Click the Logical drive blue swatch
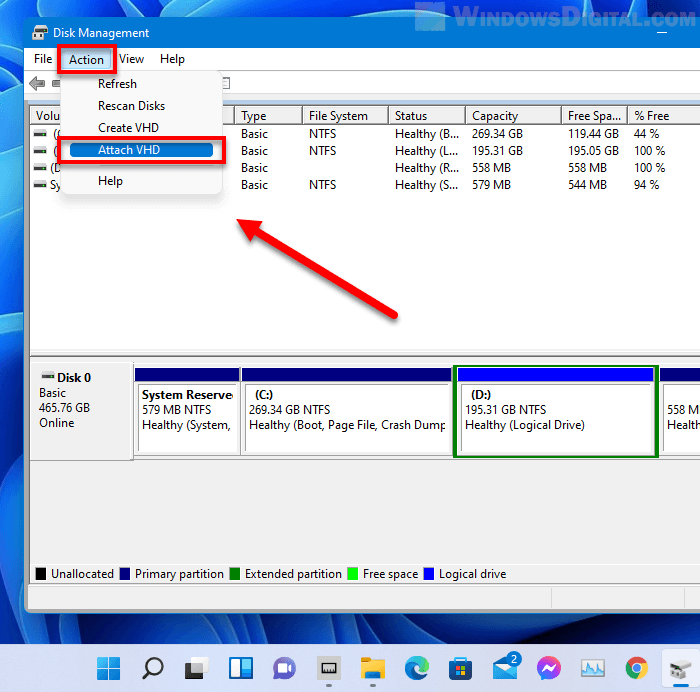 [x=429, y=574]
